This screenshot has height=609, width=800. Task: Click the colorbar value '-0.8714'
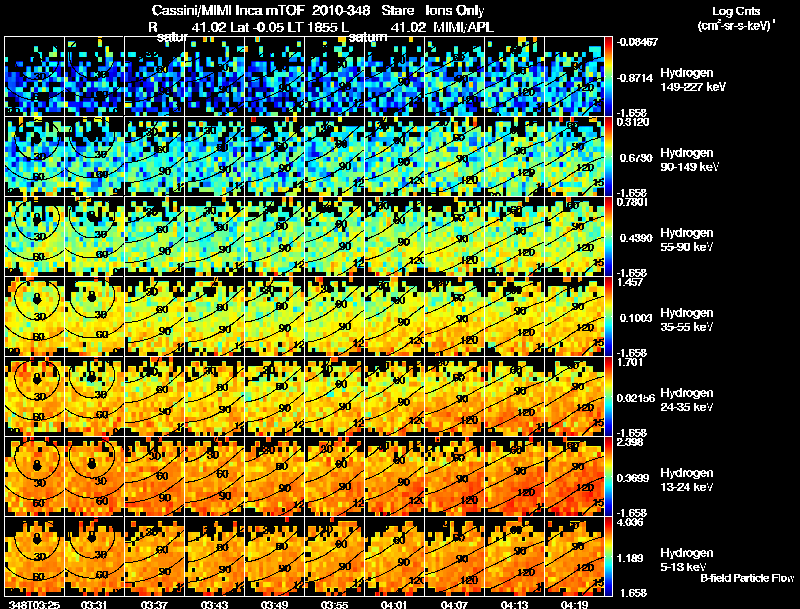click(x=634, y=78)
